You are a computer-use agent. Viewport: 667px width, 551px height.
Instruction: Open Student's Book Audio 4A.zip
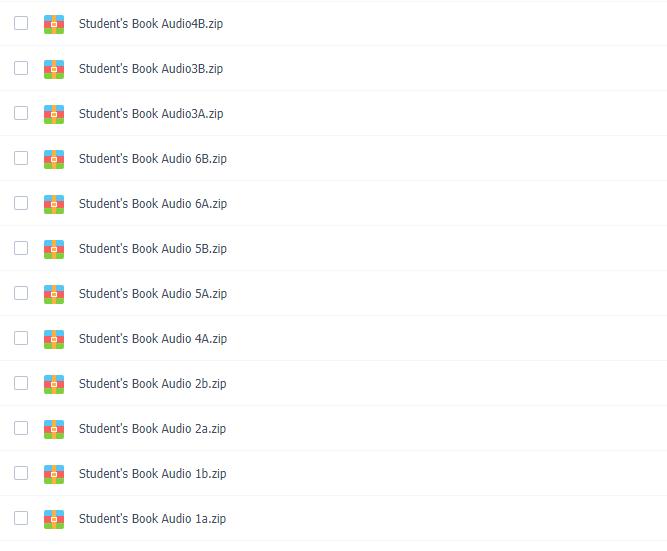coord(153,339)
